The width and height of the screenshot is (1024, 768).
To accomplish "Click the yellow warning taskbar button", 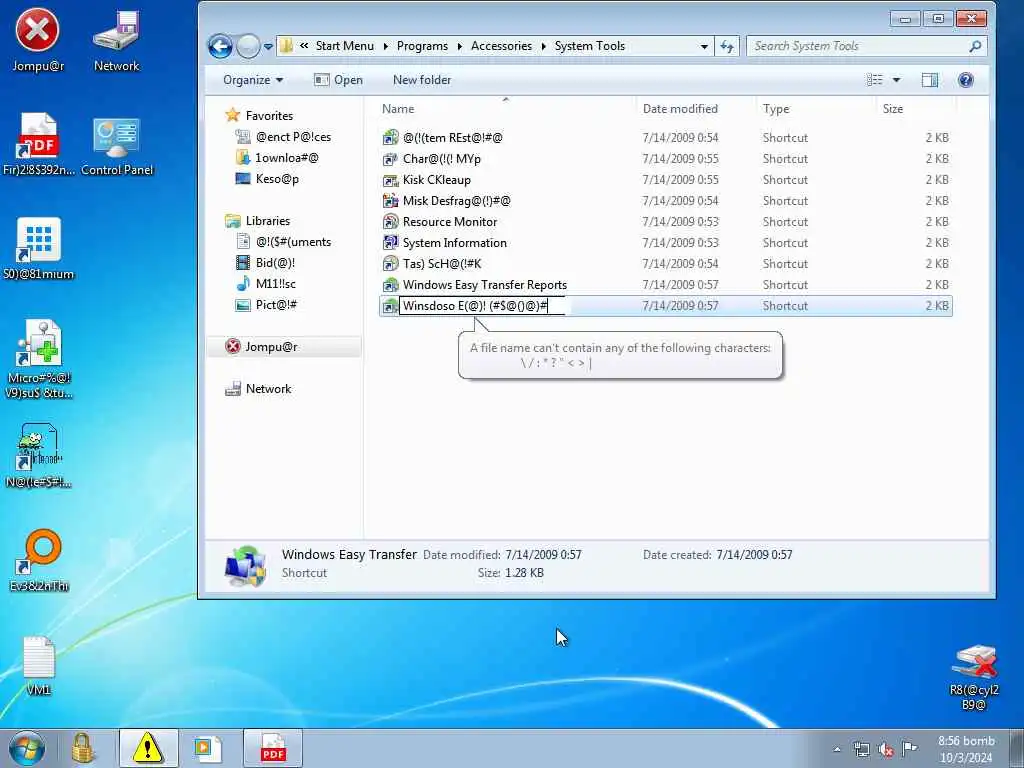I will (x=148, y=748).
